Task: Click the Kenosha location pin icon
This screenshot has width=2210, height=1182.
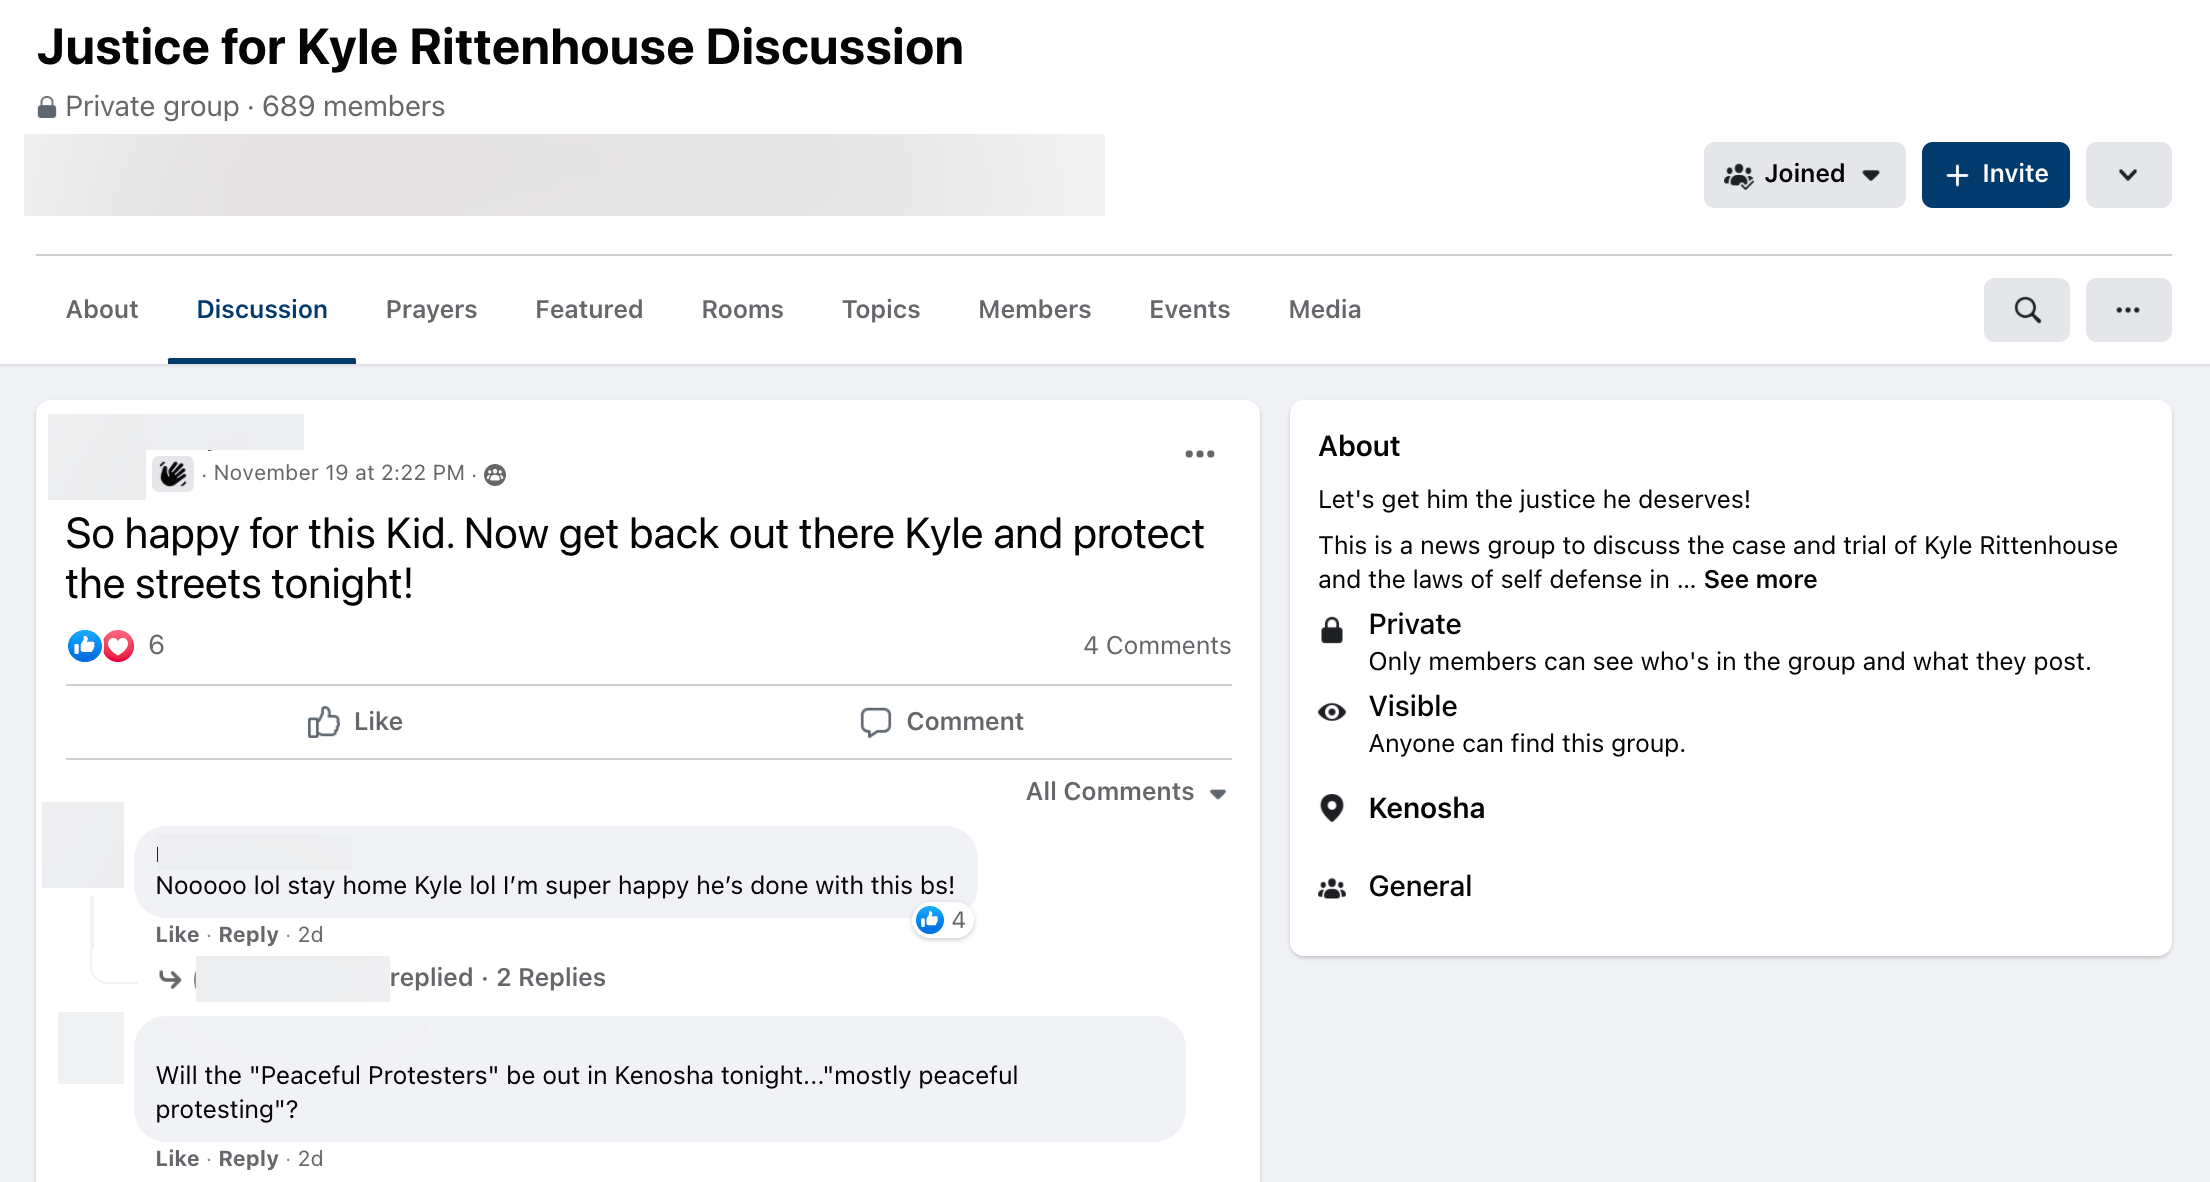Action: [x=1331, y=808]
